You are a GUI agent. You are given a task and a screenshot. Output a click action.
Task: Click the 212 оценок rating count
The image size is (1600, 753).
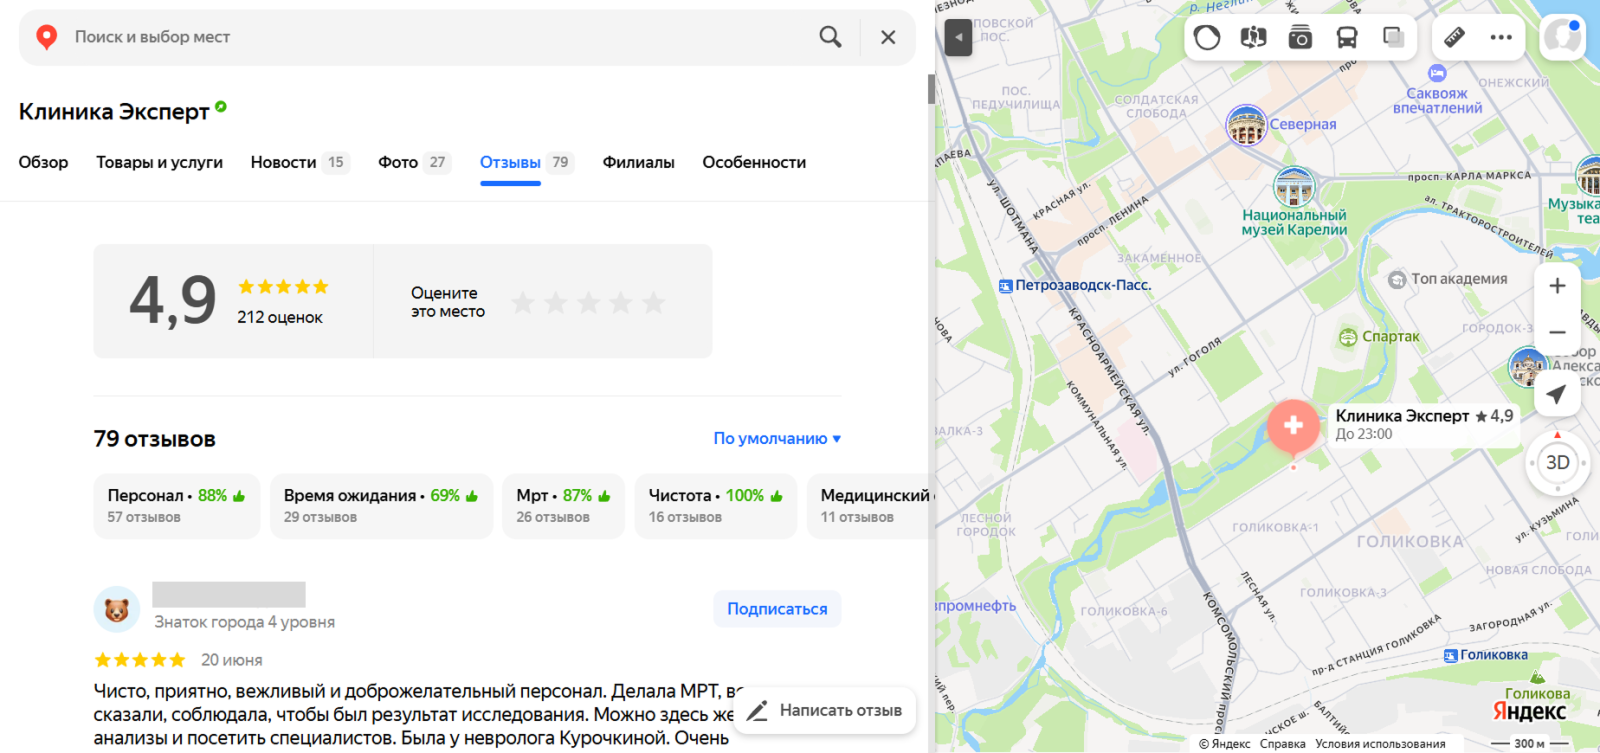click(280, 317)
